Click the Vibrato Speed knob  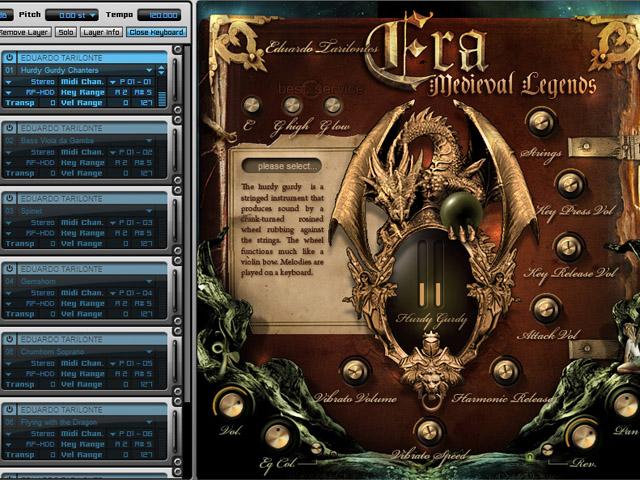[429, 432]
